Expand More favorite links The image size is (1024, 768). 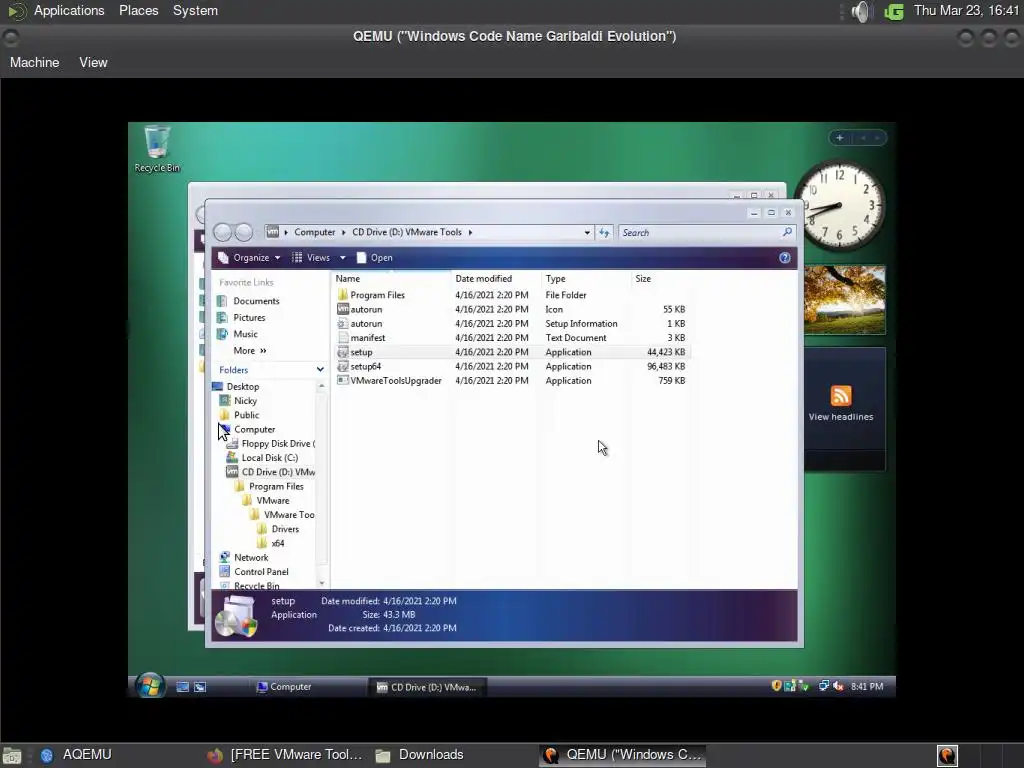click(x=250, y=351)
